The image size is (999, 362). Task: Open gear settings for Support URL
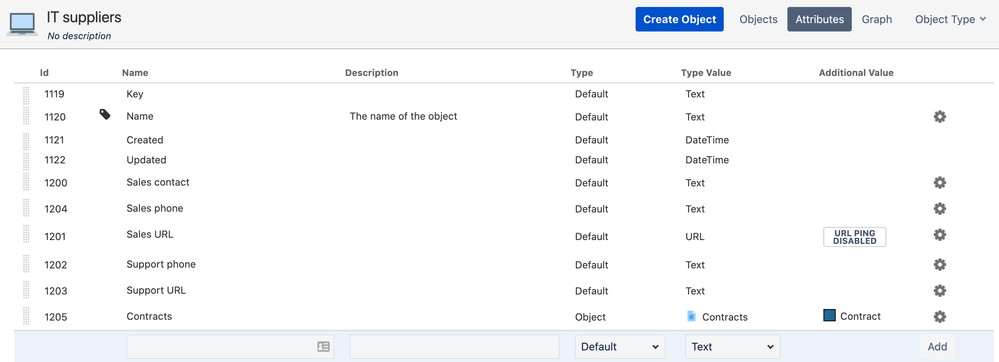939,291
